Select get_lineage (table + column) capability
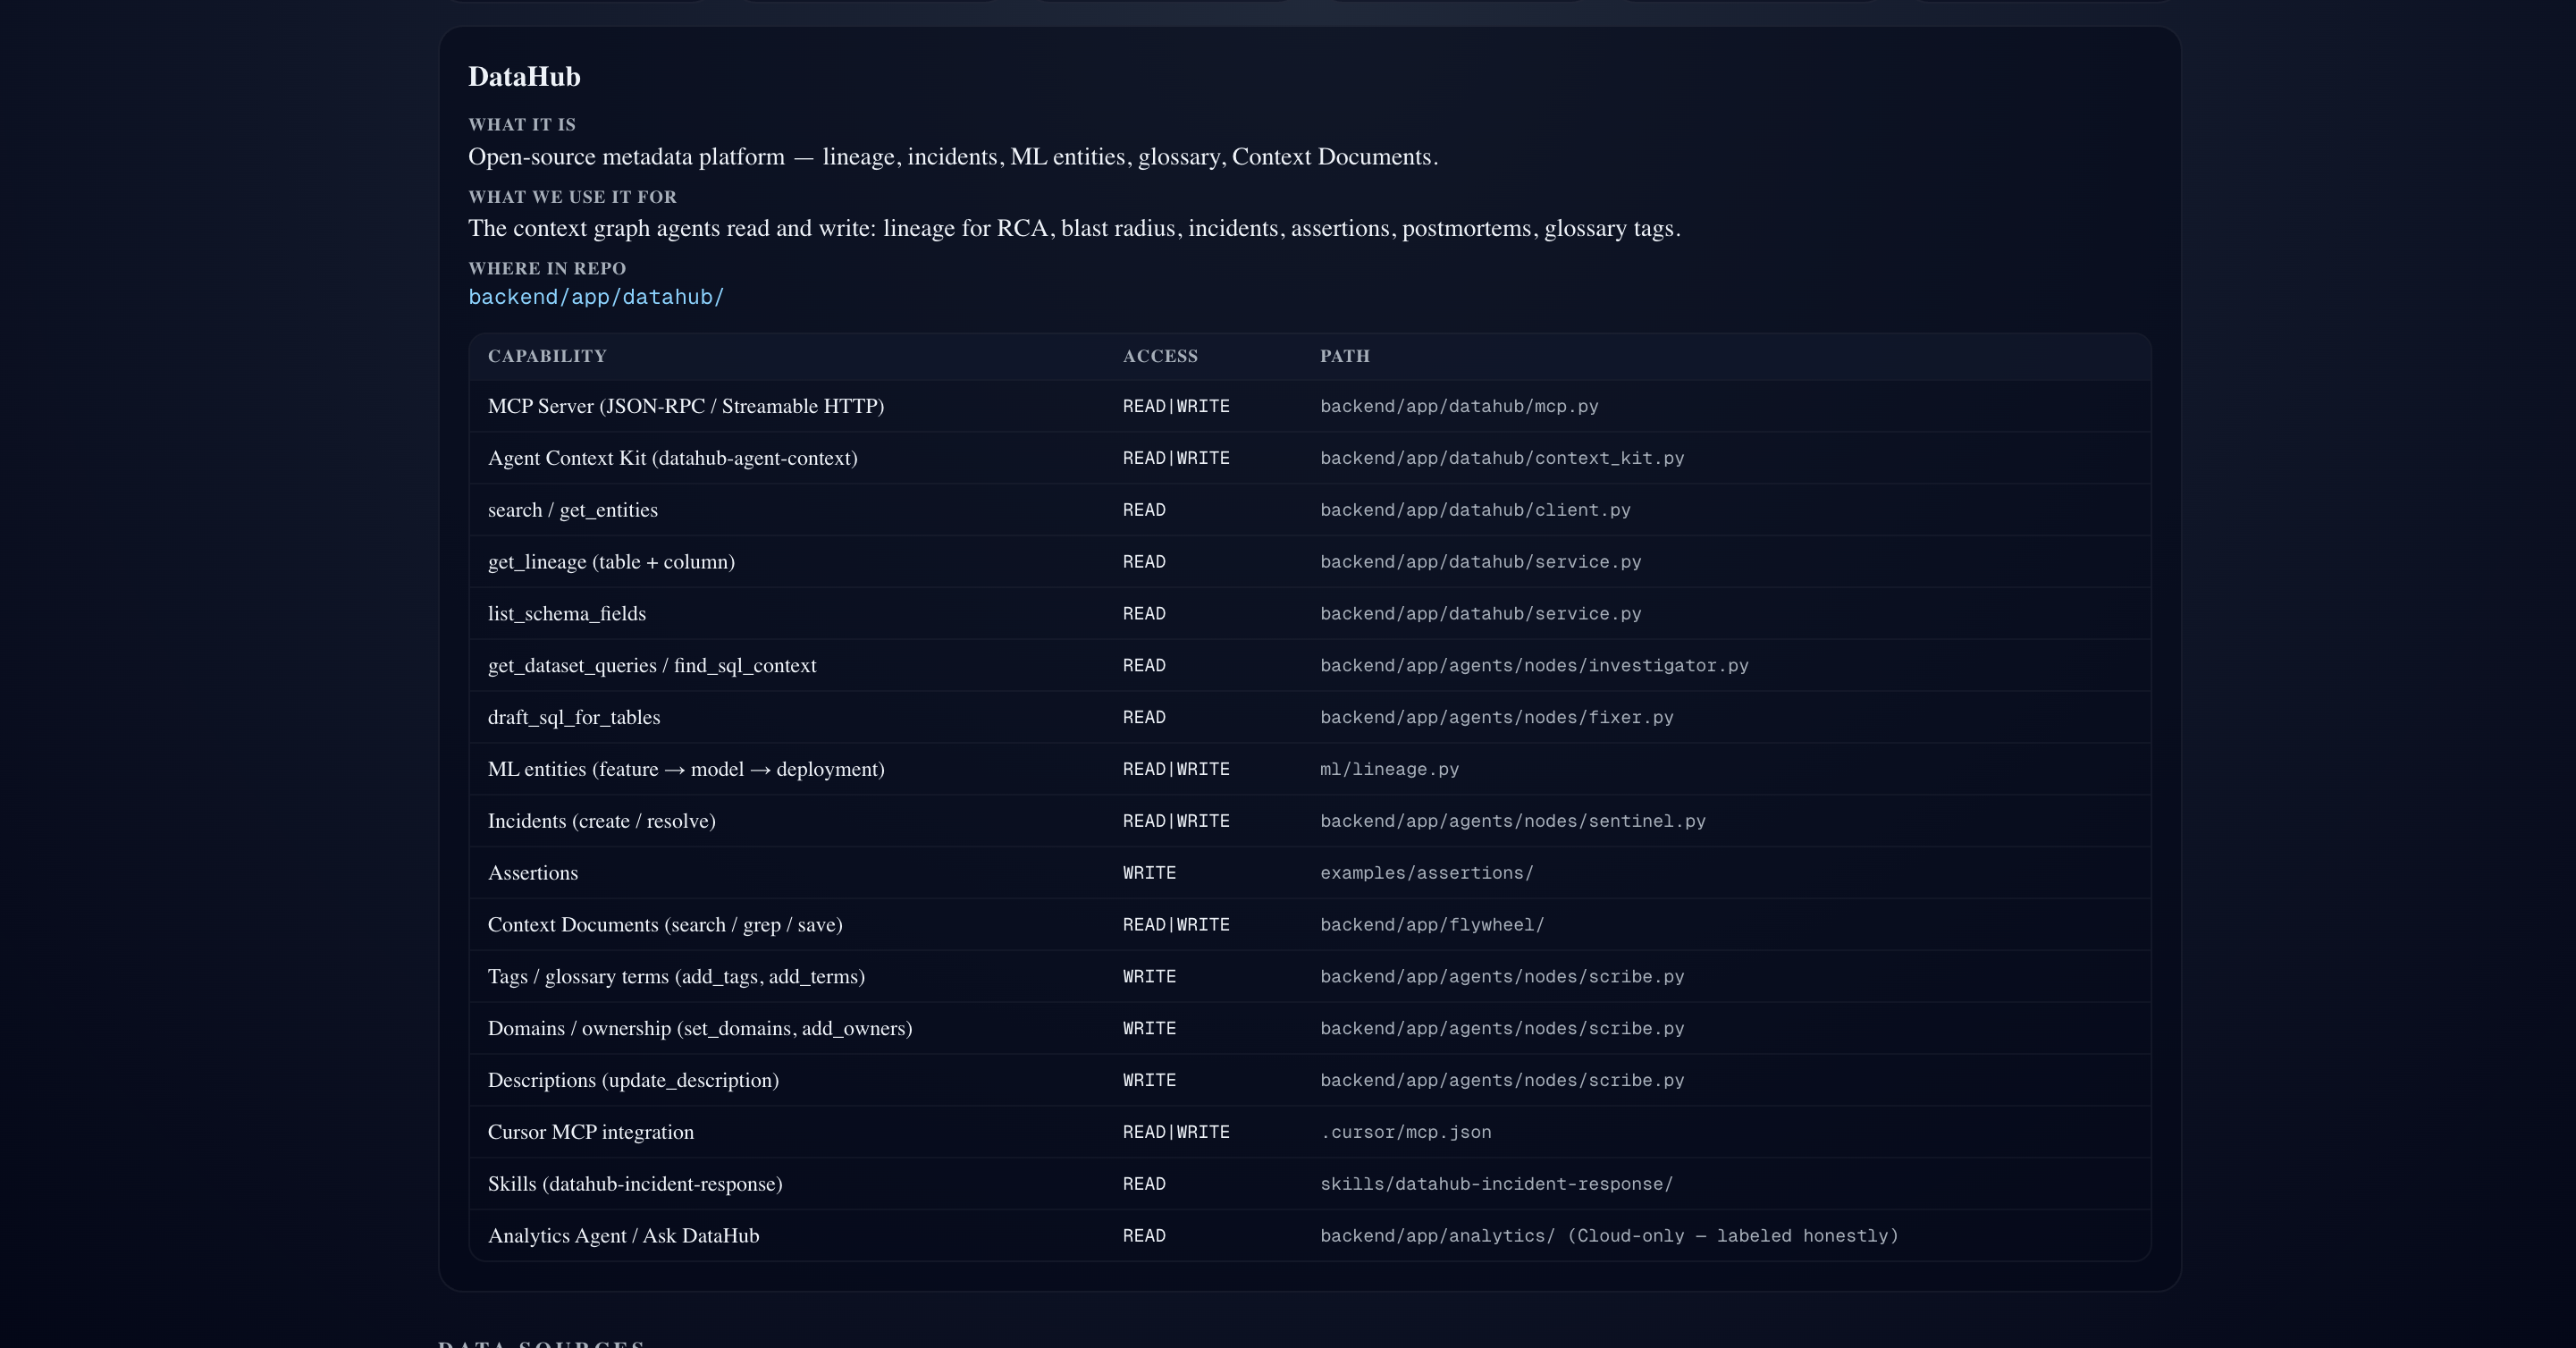Screen dimensions: 2576x1348 [x=611, y=562]
